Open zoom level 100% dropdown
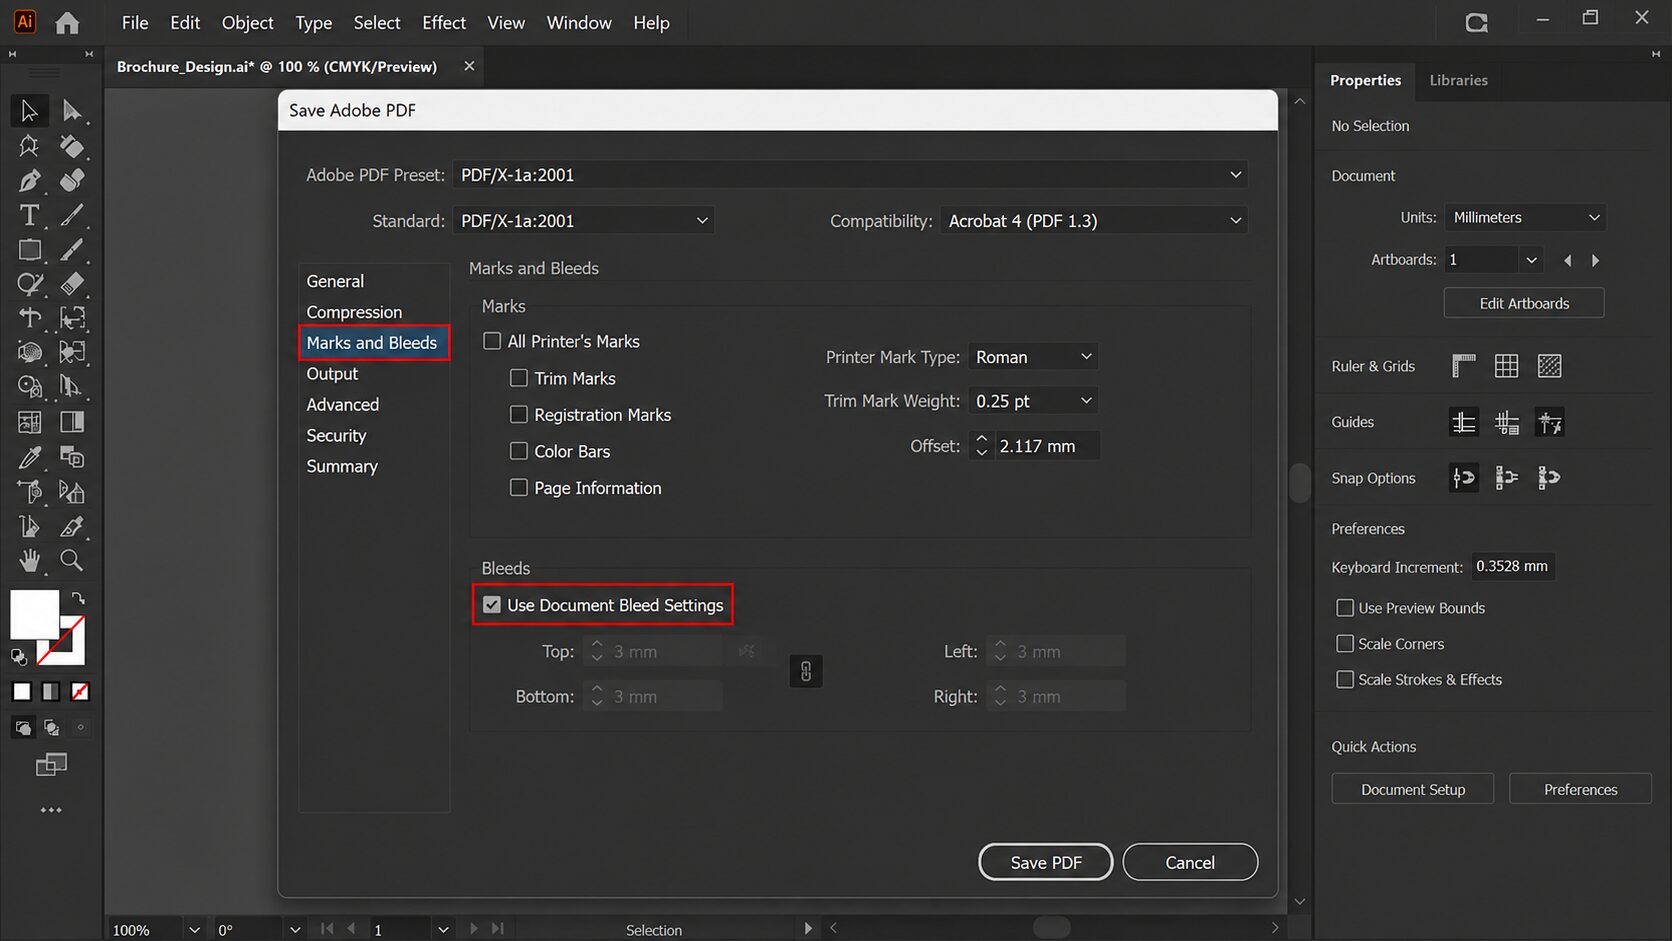The width and height of the screenshot is (1672, 941). 194,930
